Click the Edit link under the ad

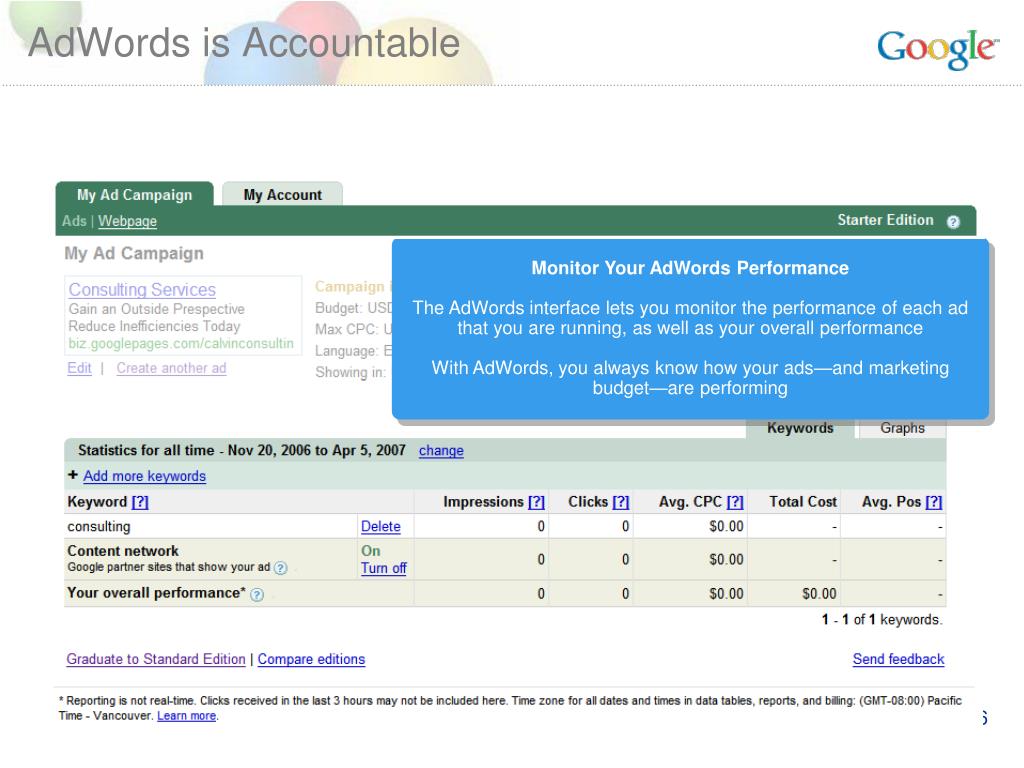coord(80,368)
